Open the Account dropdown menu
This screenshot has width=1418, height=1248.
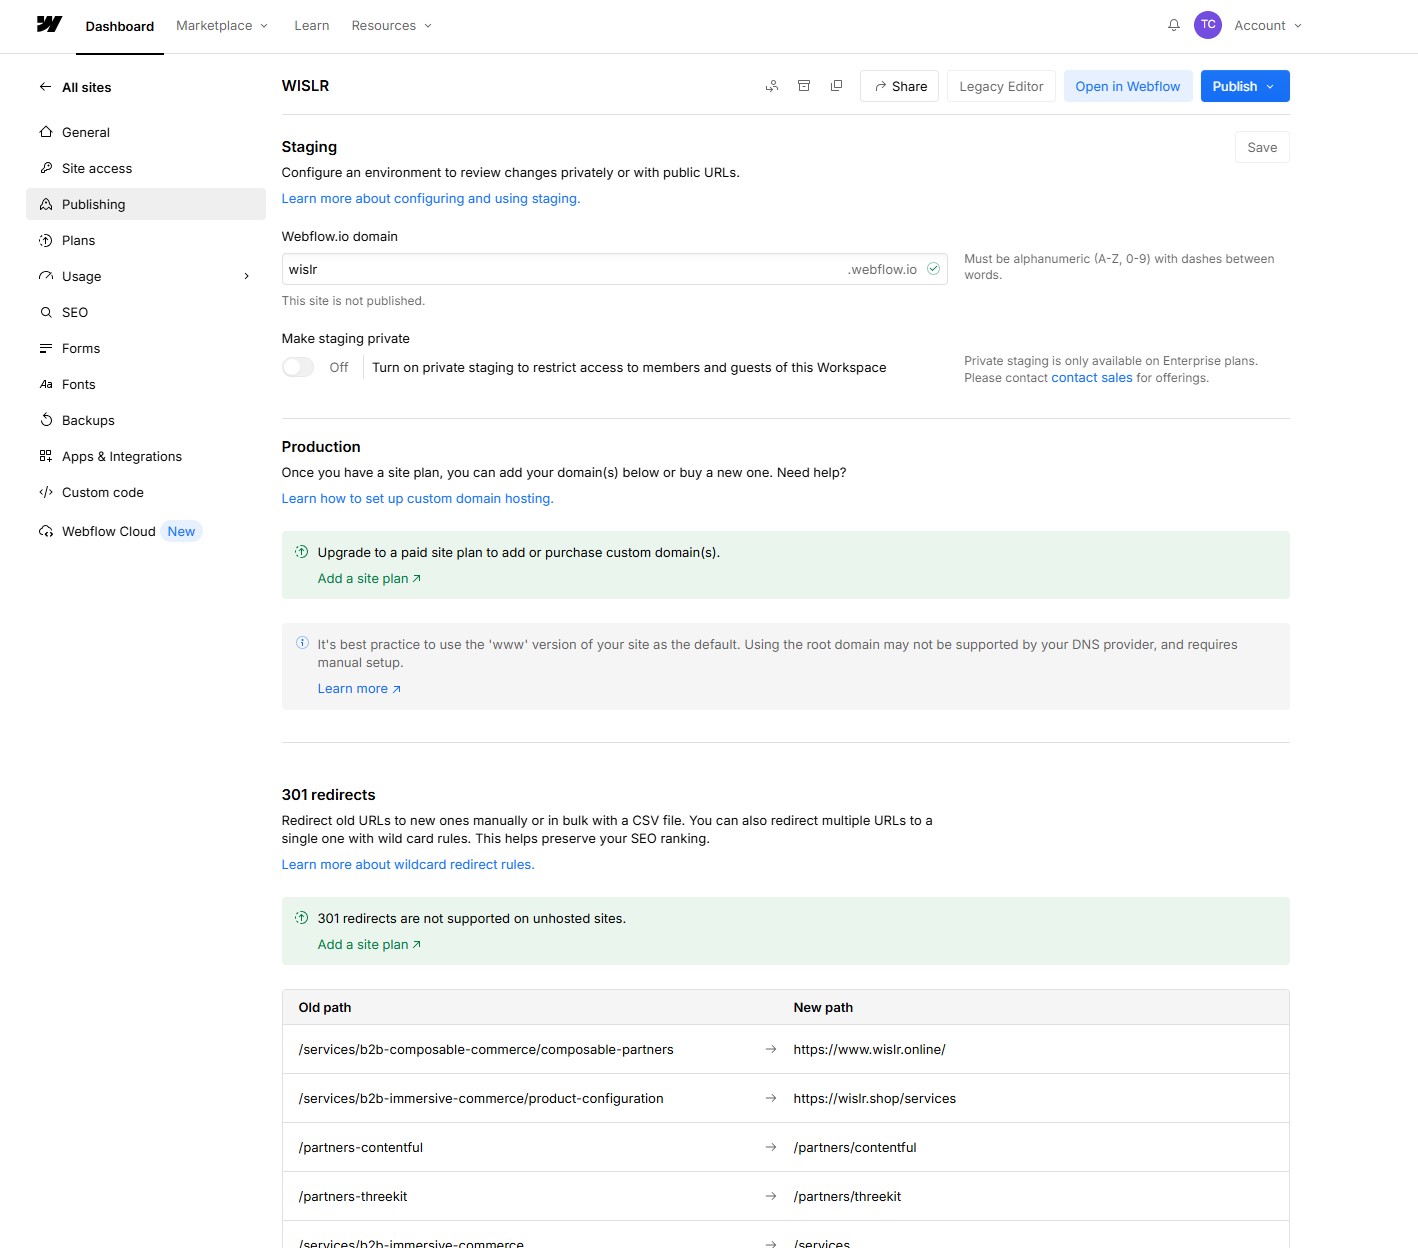point(1266,25)
